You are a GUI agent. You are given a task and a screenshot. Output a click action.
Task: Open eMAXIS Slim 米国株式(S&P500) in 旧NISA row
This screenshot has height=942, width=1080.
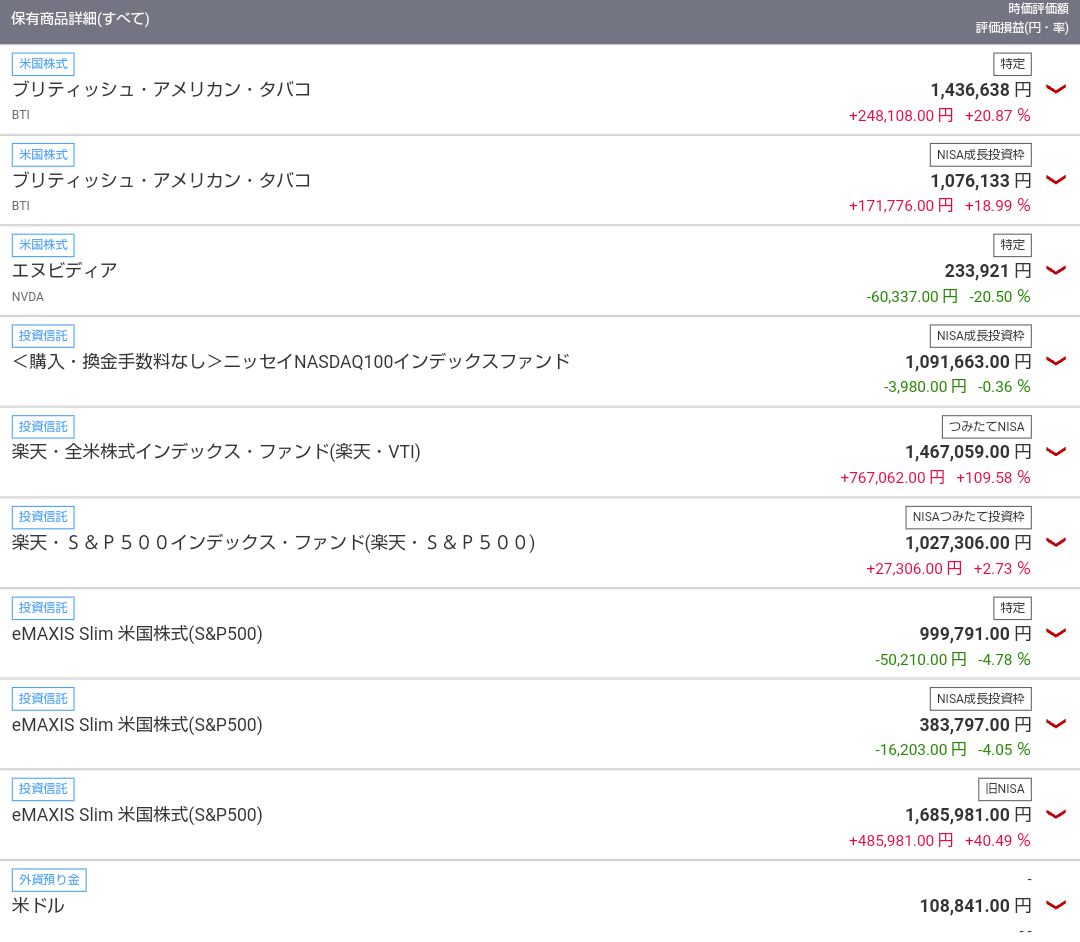tap(137, 815)
